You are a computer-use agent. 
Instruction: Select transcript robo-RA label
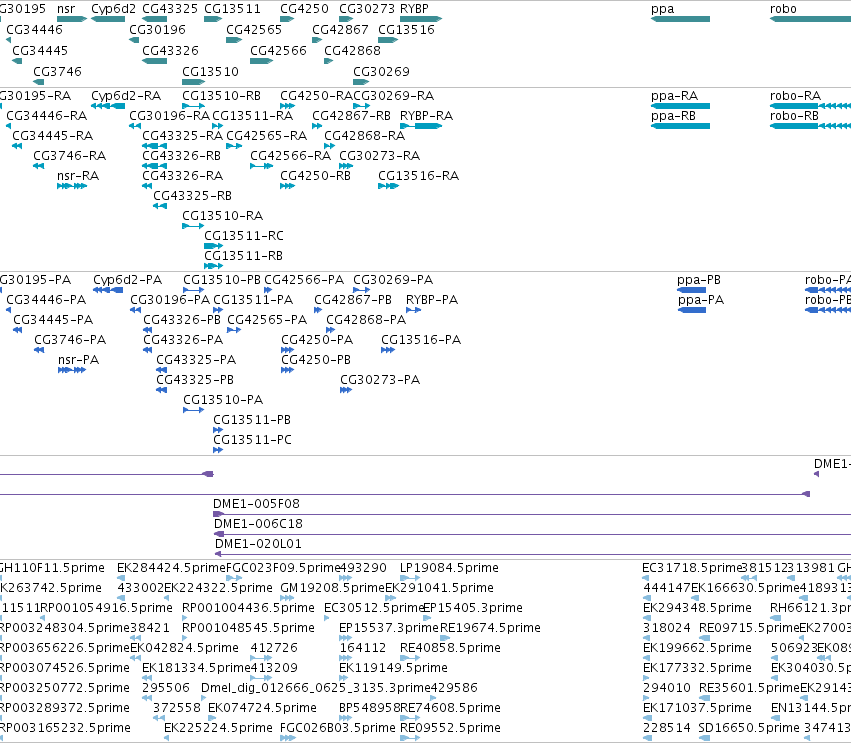tap(795, 96)
